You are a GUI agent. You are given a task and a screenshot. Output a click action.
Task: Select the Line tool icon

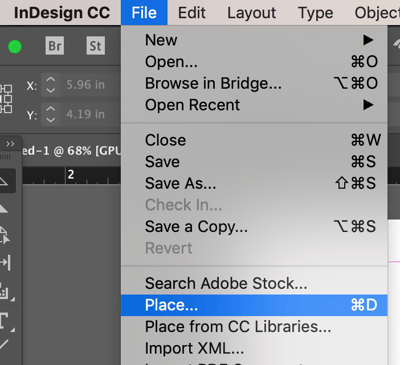4,345
